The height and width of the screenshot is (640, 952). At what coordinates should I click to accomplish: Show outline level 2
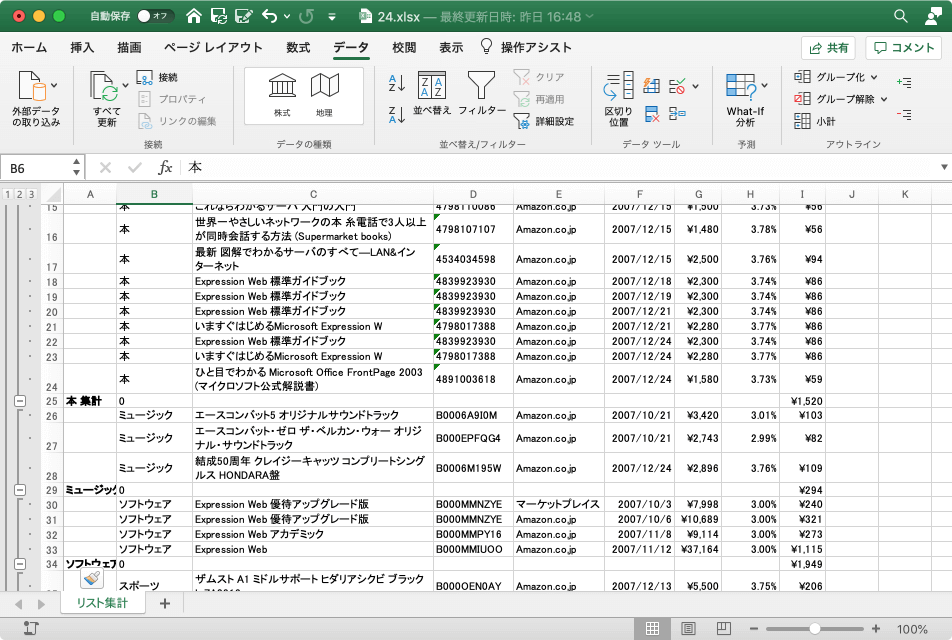click(20, 194)
